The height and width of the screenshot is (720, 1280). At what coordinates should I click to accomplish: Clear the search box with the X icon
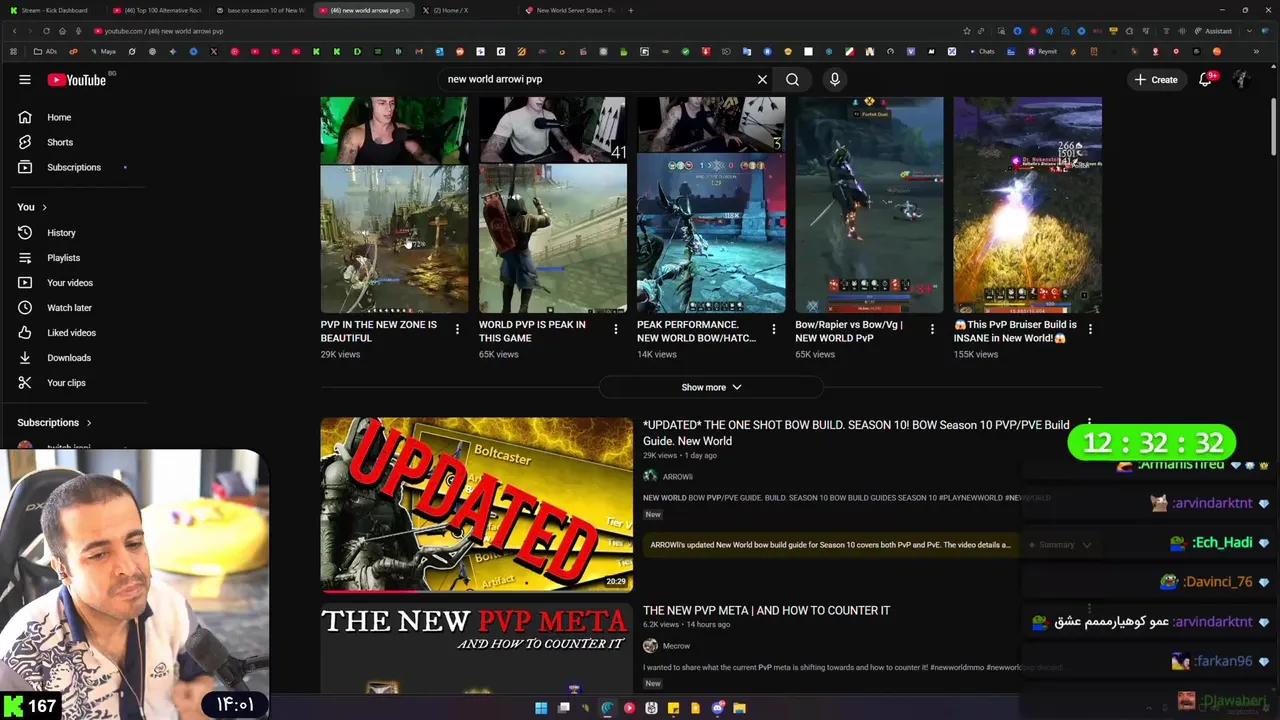[x=762, y=79]
